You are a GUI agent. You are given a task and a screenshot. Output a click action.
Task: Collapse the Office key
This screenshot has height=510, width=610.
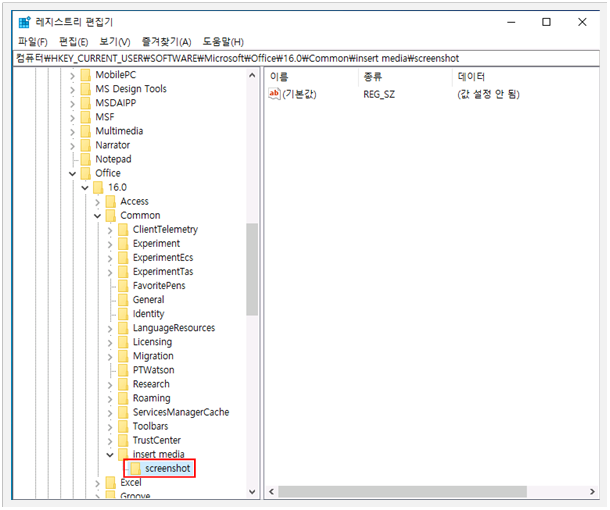point(72,174)
